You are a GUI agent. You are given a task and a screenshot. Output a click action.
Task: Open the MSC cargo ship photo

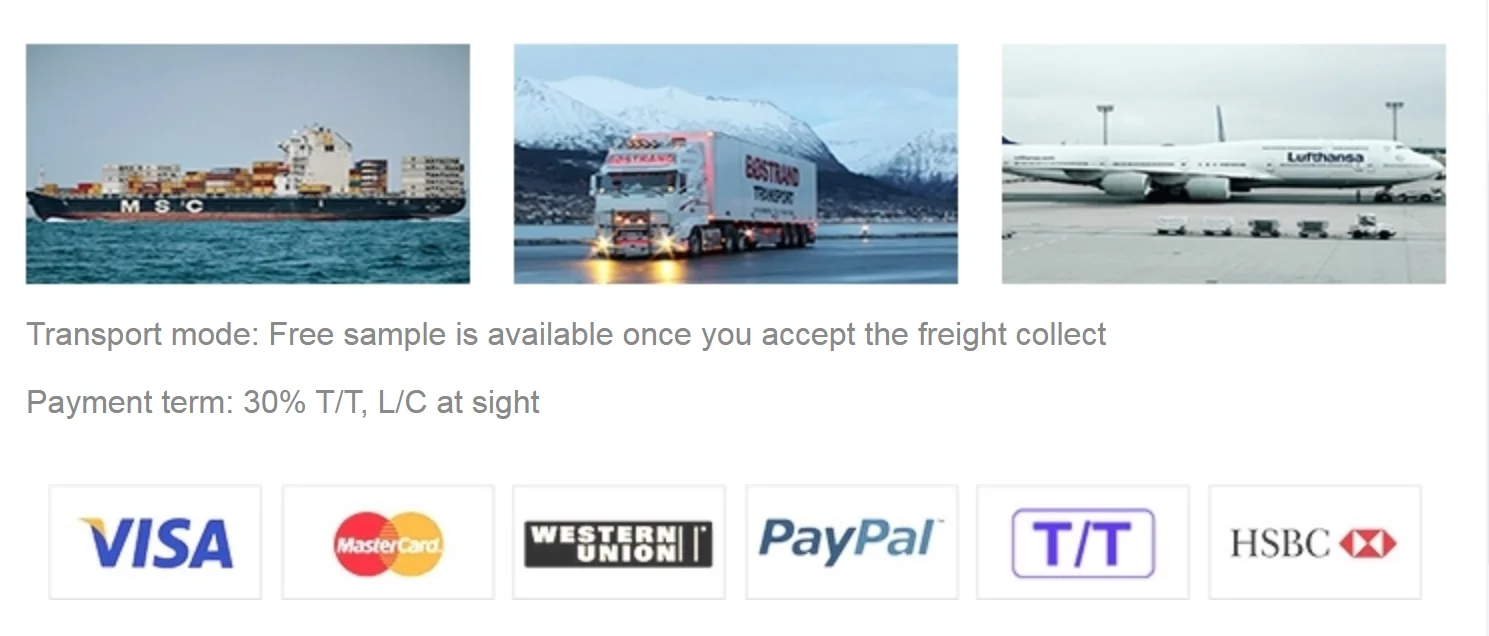click(x=248, y=164)
